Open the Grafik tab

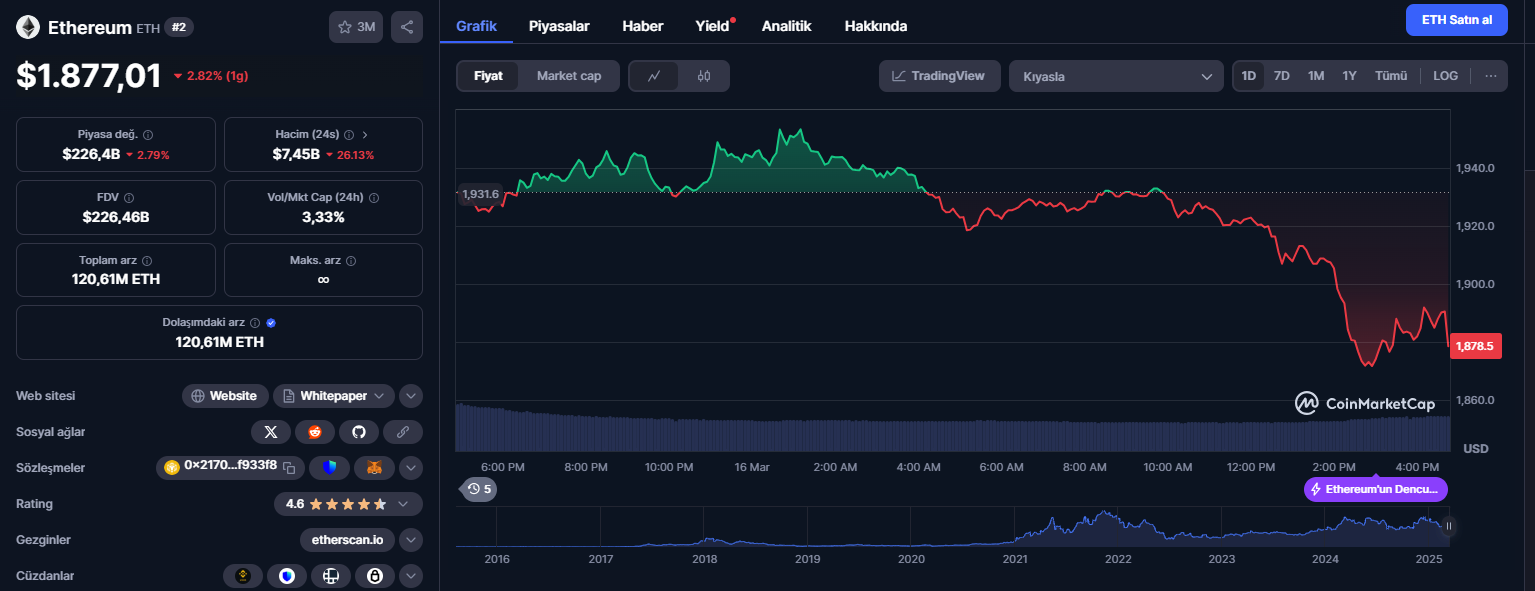click(x=476, y=26)
